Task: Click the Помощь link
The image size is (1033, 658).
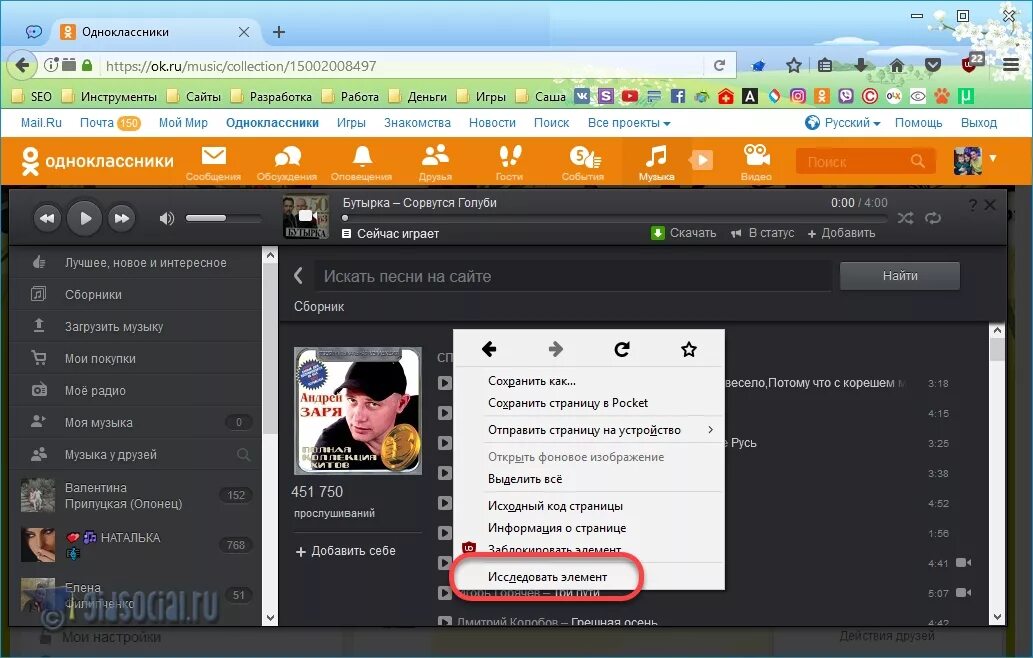Action: 918,123
